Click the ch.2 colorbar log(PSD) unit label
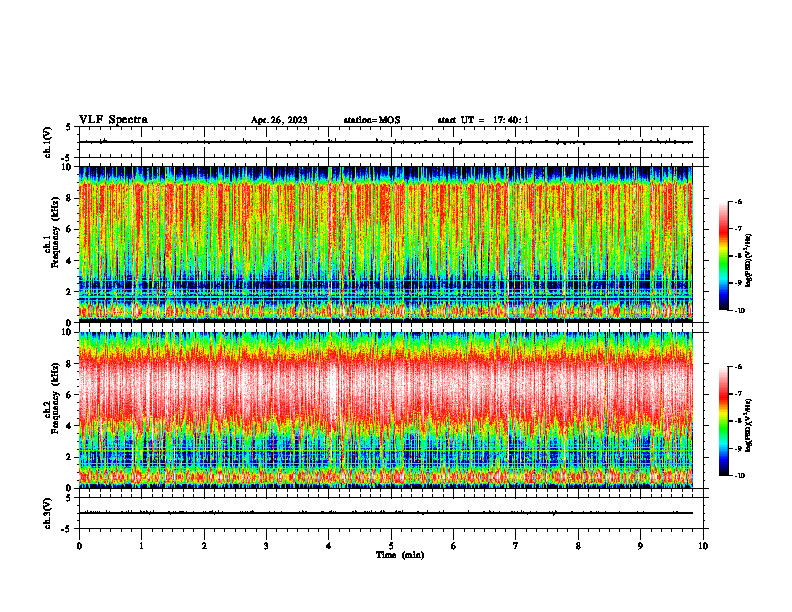The image size is (792, 612). (748, 426)
